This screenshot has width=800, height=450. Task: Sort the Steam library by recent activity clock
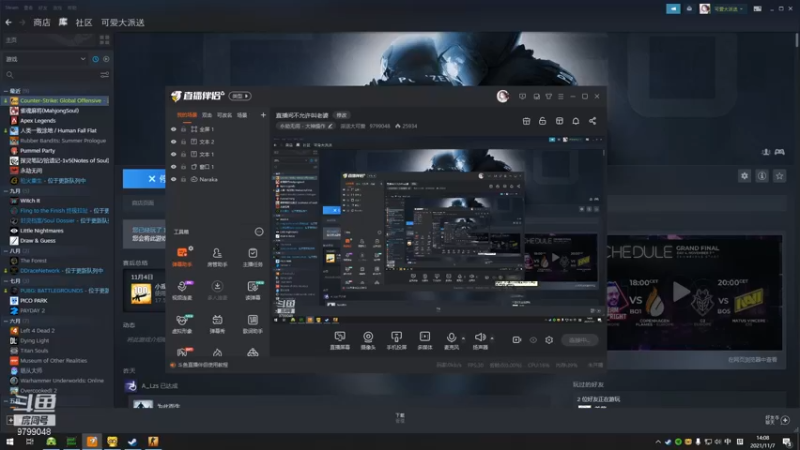click(95, 59)
